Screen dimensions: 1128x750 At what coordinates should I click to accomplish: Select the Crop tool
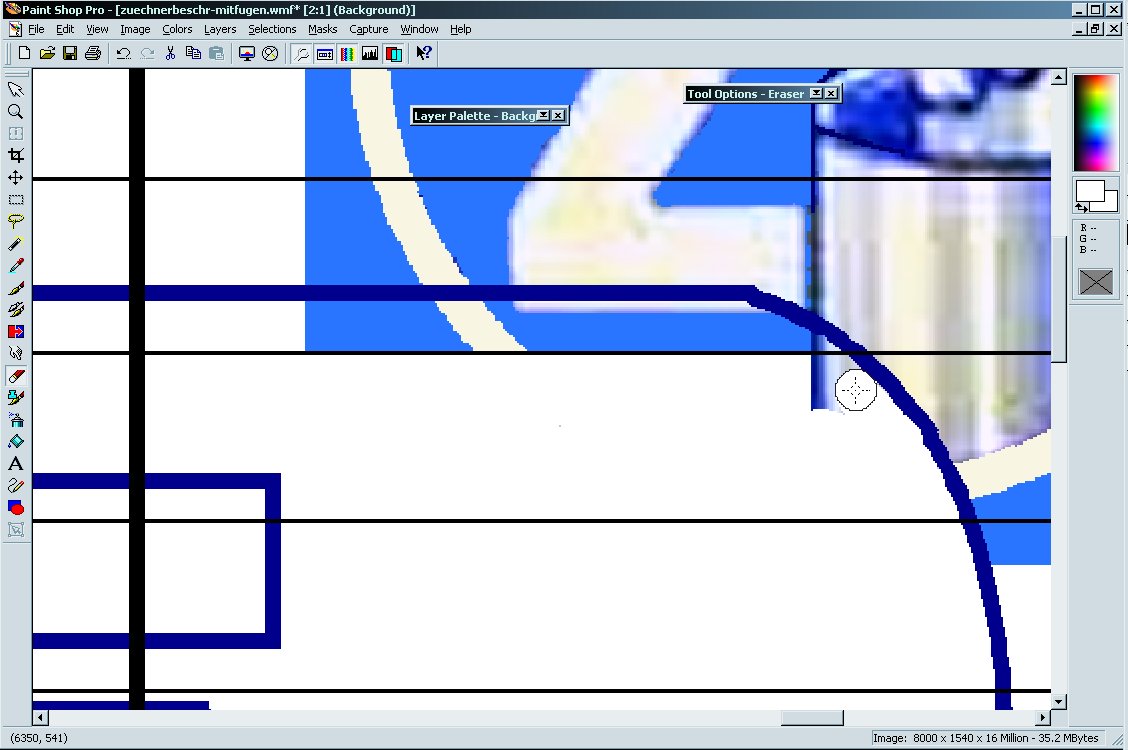coord(15,155)
